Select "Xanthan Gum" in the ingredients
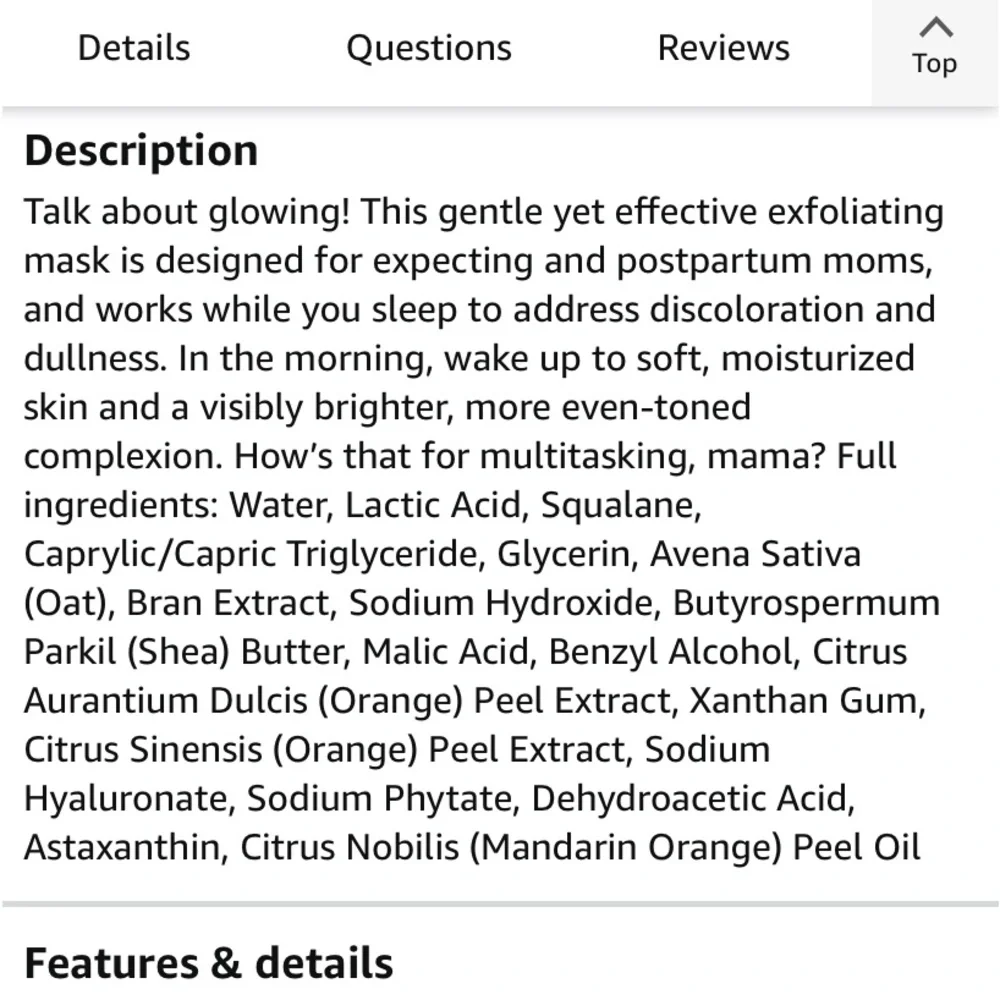This screenshot has width=1000, height=1000. point(806,701)
